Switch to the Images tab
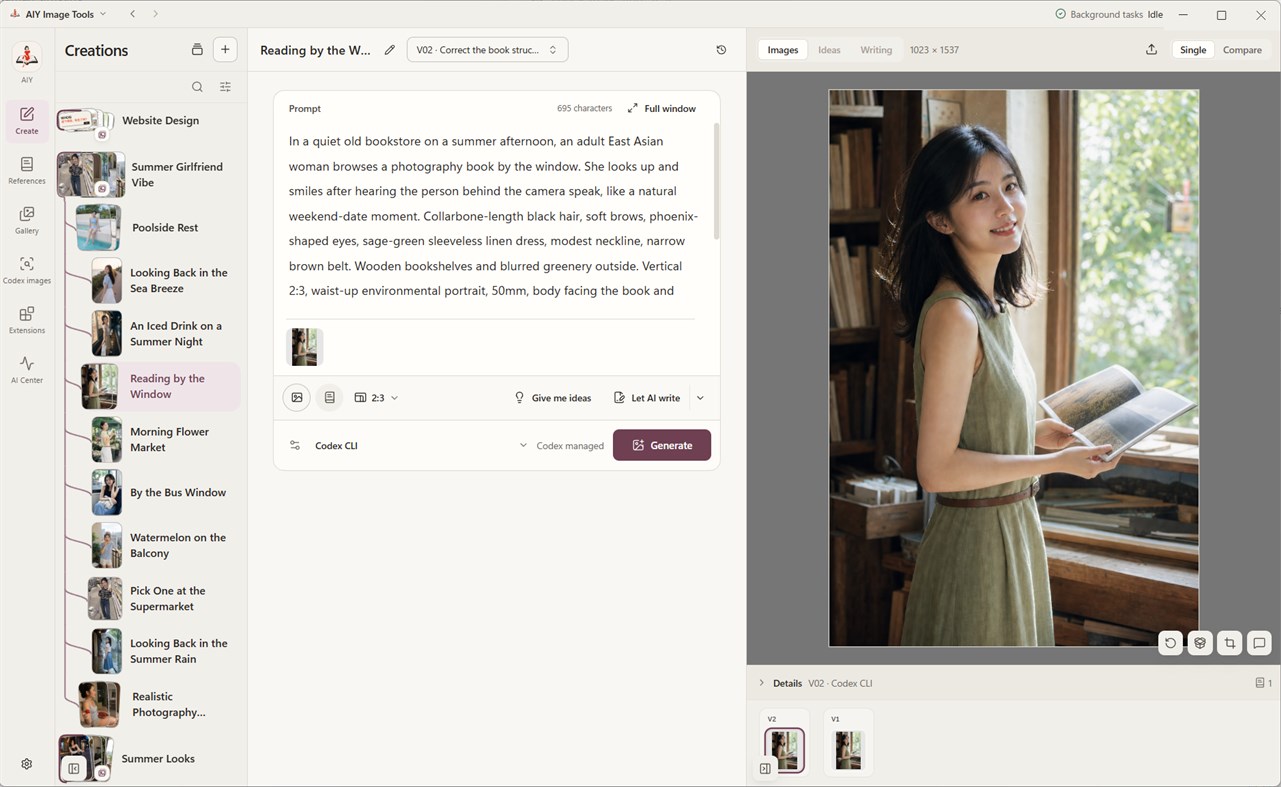The image size is (1281, 787). (x=783, y=50)
